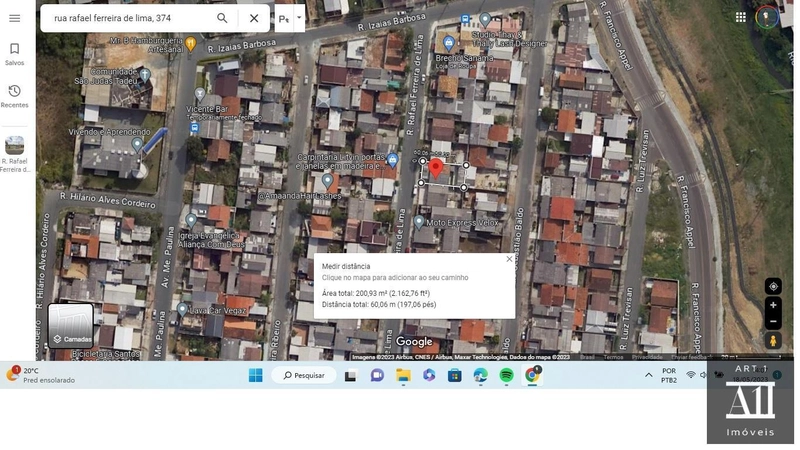This screenshot has width=800, height=450.
Task: Select Lava Car Vegaz marker
Action: click(x=182, y=310)
